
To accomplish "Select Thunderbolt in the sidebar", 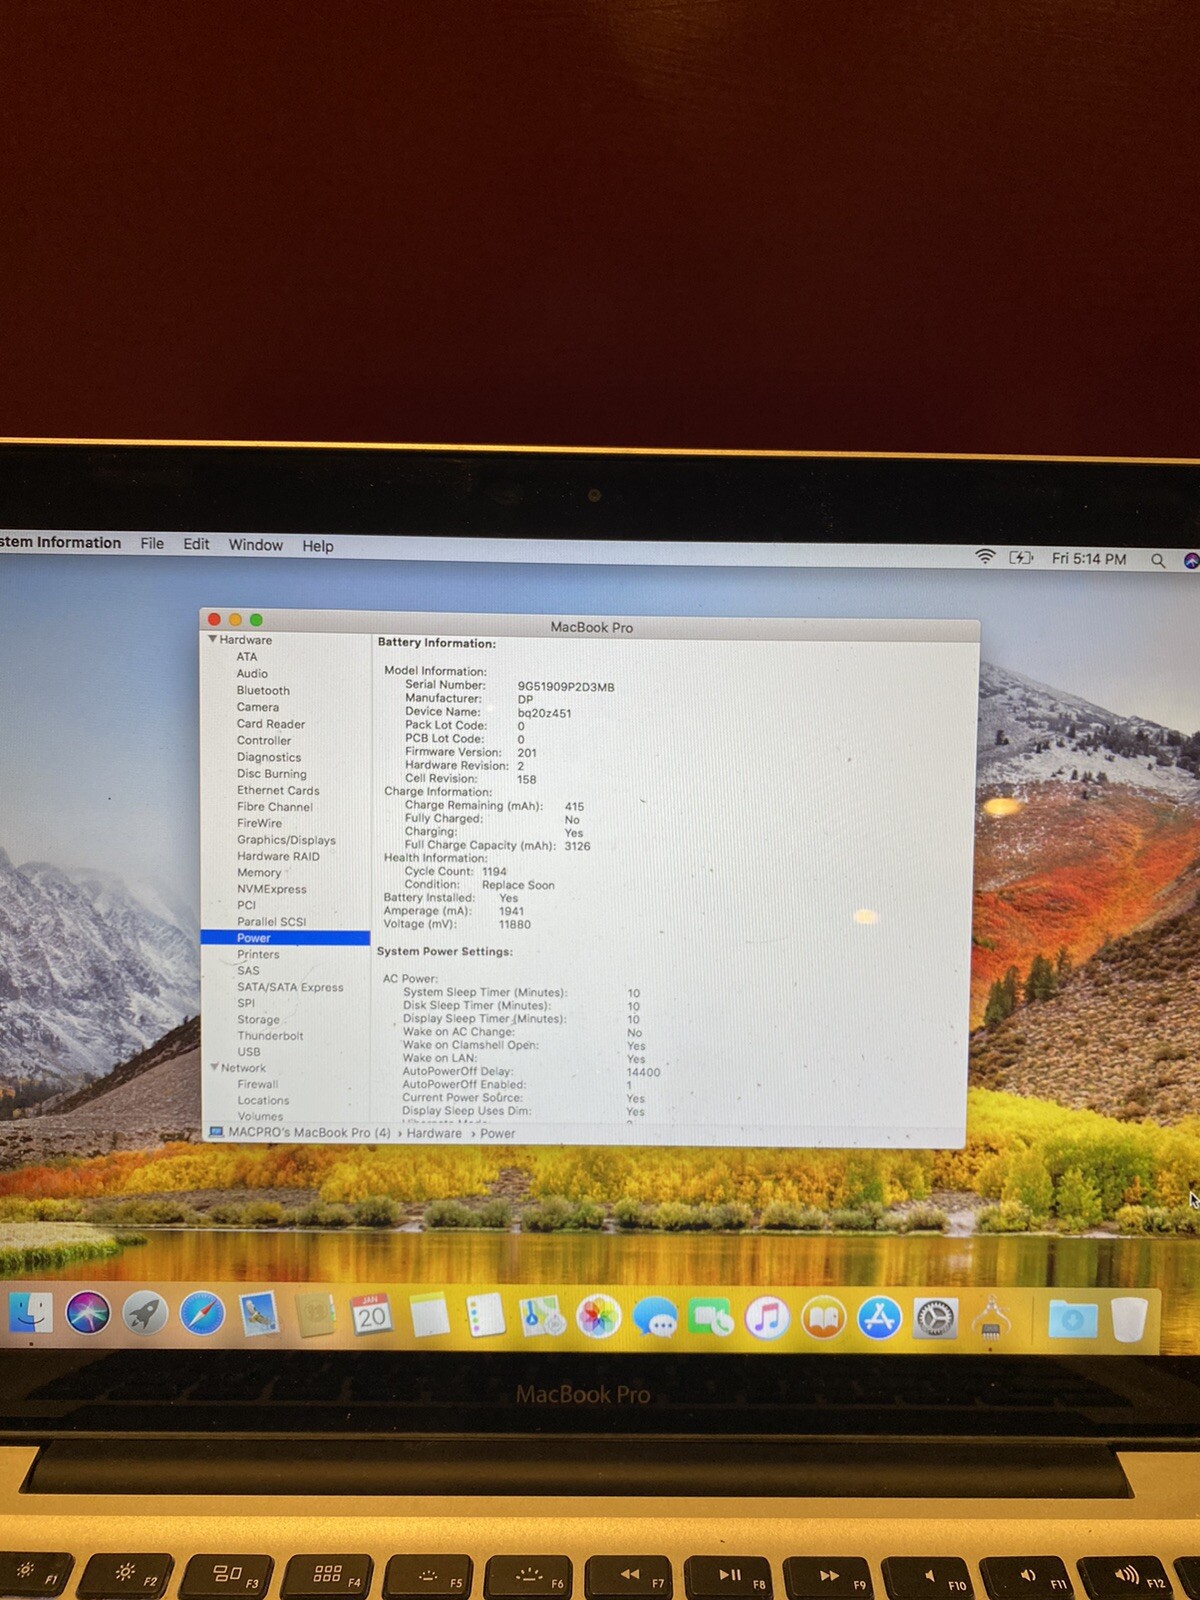I will click(270, 1036).
